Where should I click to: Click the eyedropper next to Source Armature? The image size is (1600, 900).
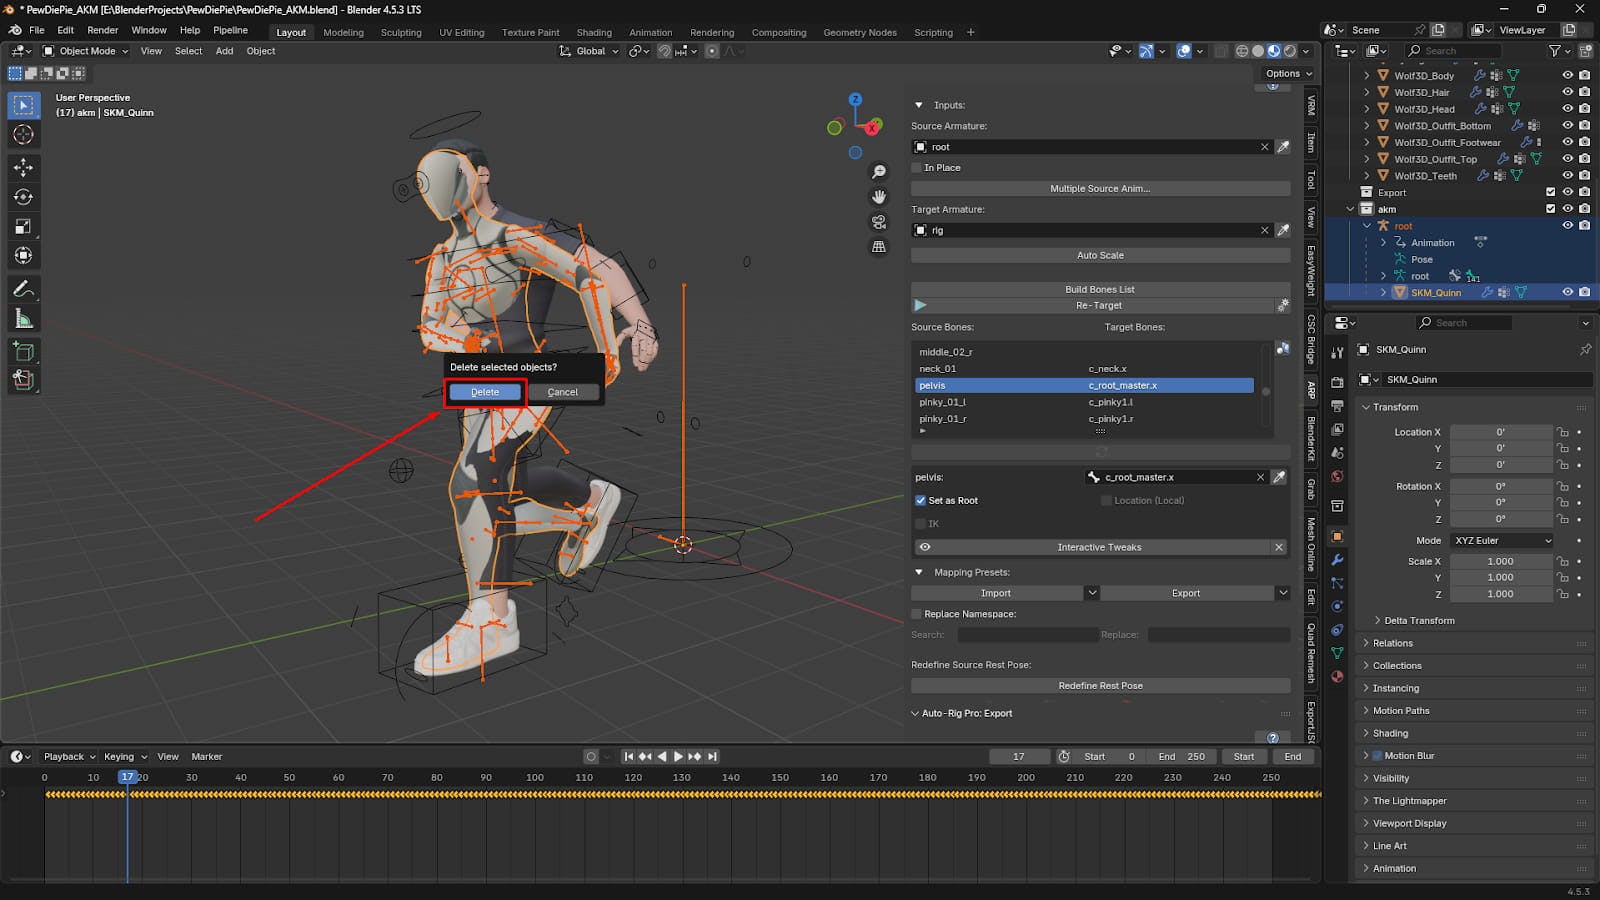1283,147
